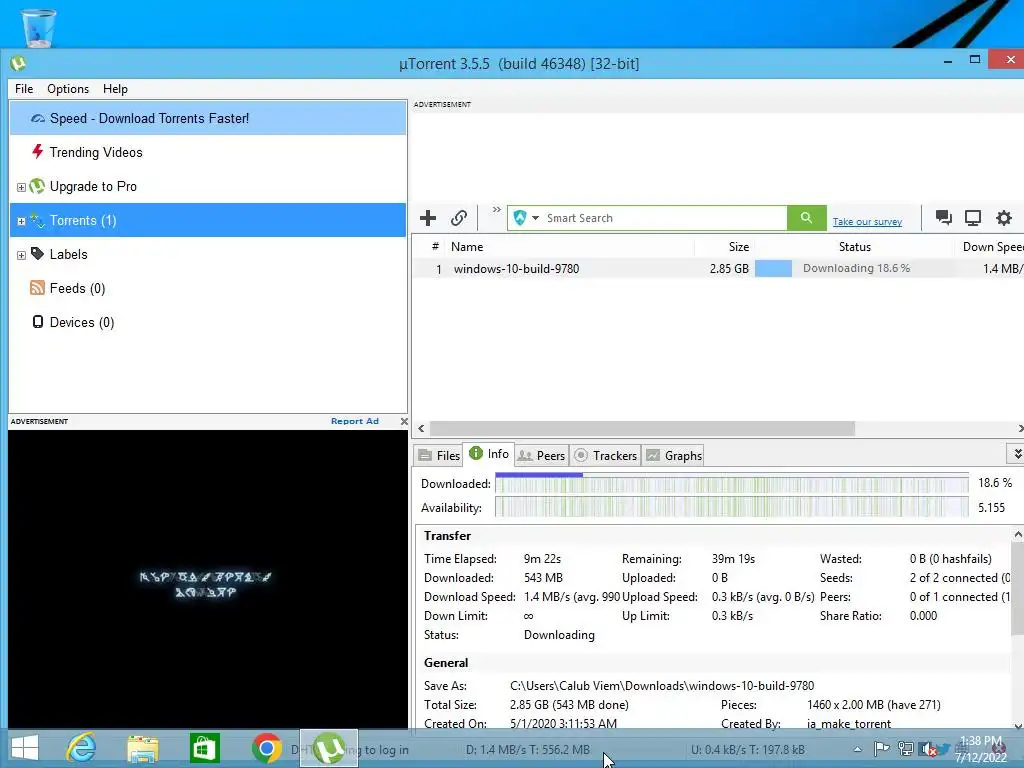Image resolution: width=1024 pixels, height=768 pixels.
Task: Sort by the # column header
Action: point(435,246)
